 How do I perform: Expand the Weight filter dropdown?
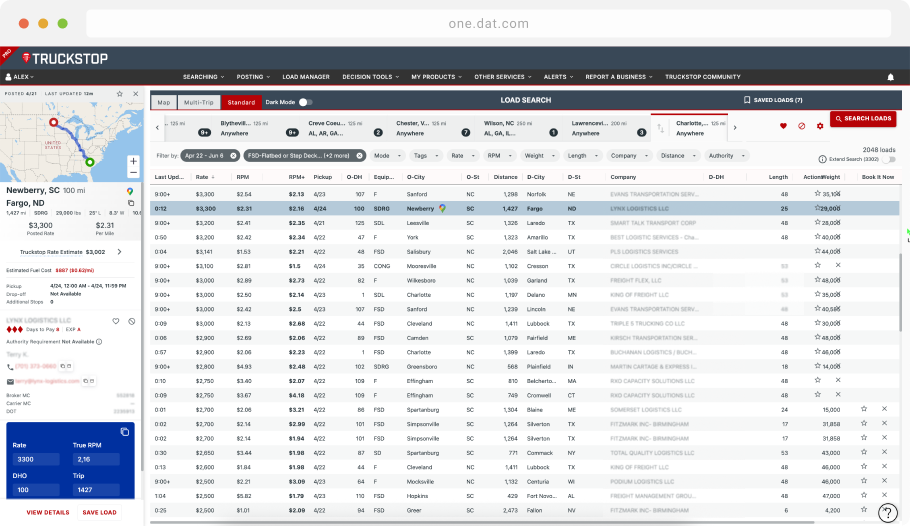pos(538,156)
